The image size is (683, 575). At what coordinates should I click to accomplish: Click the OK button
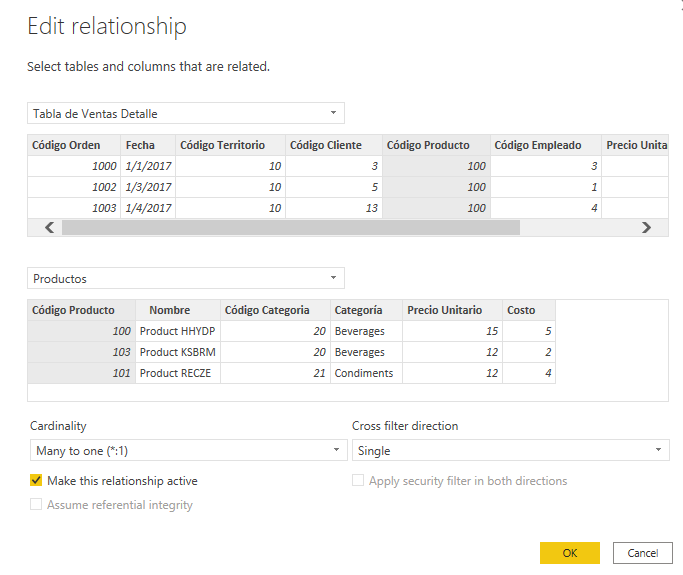569,553
